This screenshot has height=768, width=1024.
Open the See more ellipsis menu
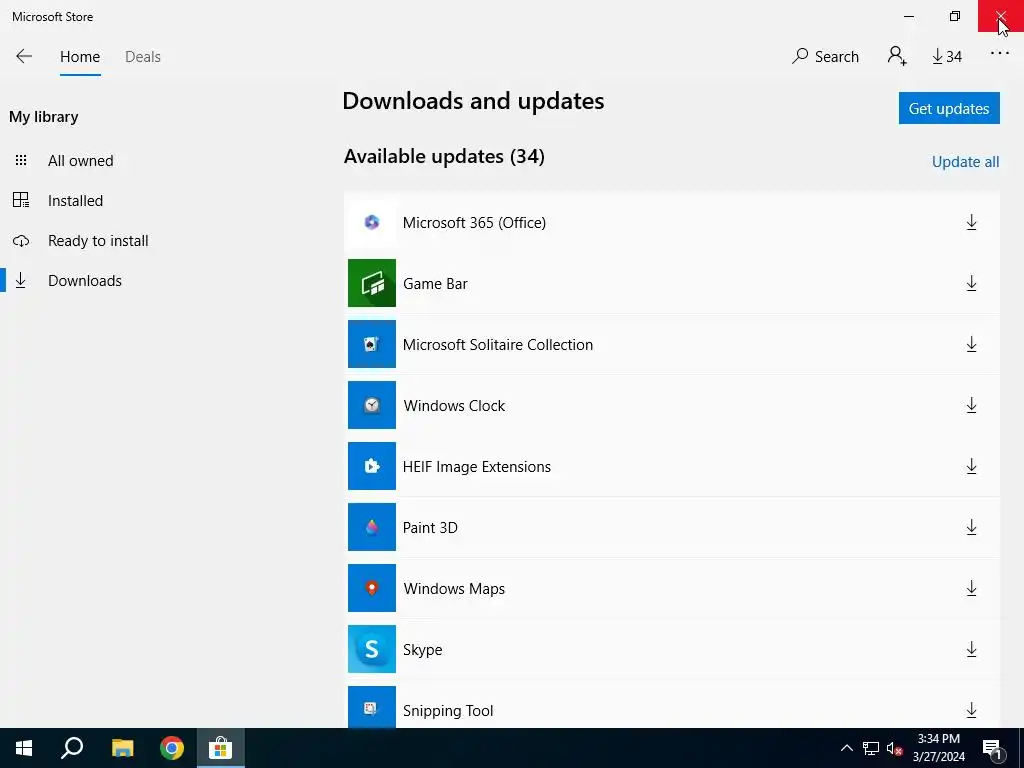[x=999, y=54]
